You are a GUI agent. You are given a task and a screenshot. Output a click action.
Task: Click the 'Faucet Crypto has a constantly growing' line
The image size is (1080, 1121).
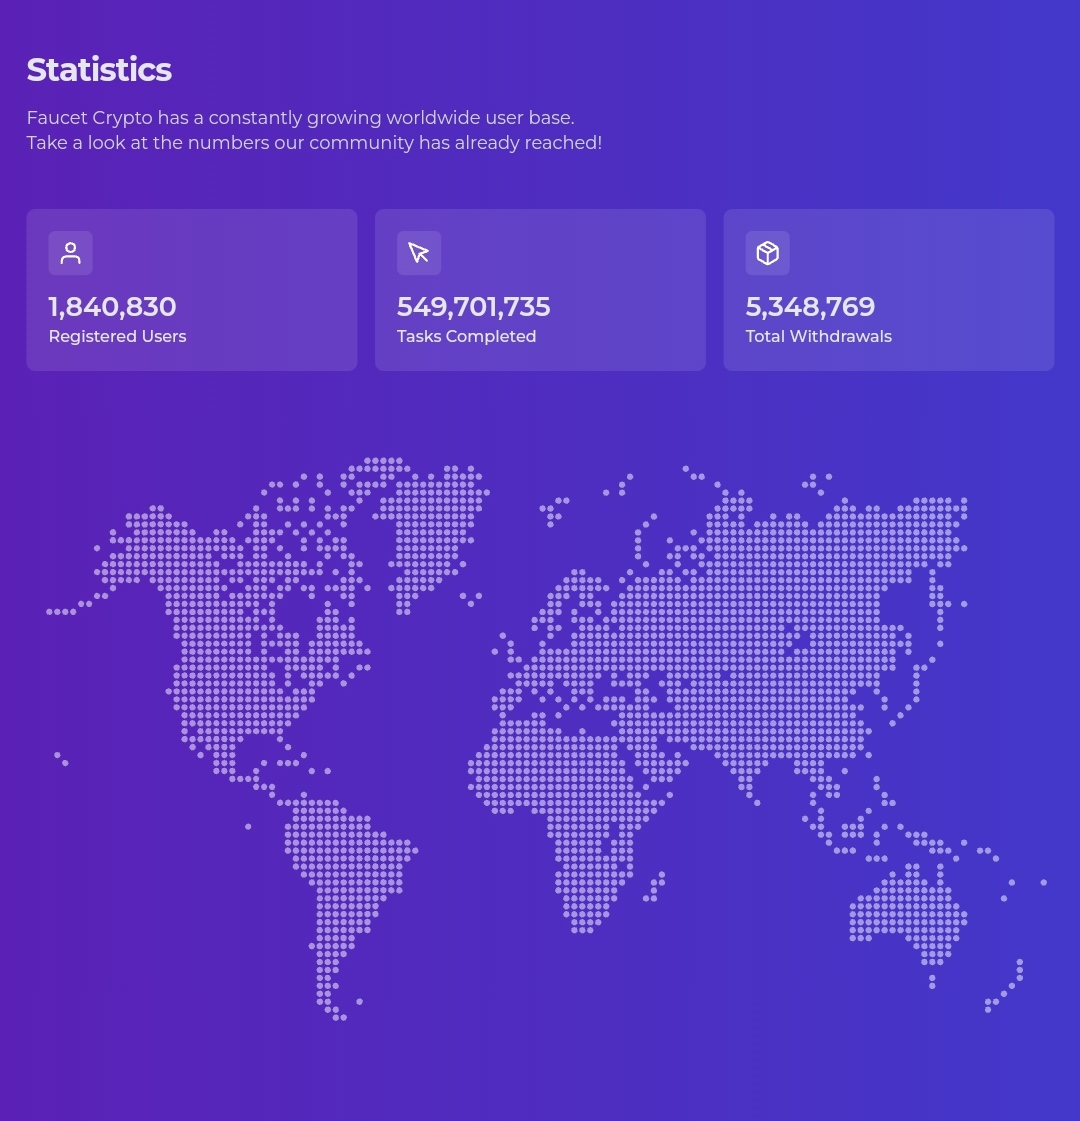(x=300, y=117)
